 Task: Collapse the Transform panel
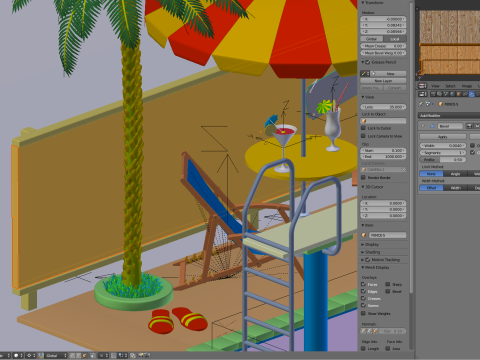[x=364, y=2]
